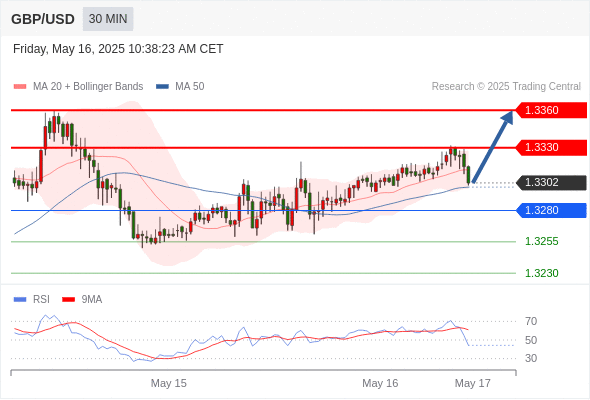
Task: Toggle the 9MA red legend marker
Action: 68,300
